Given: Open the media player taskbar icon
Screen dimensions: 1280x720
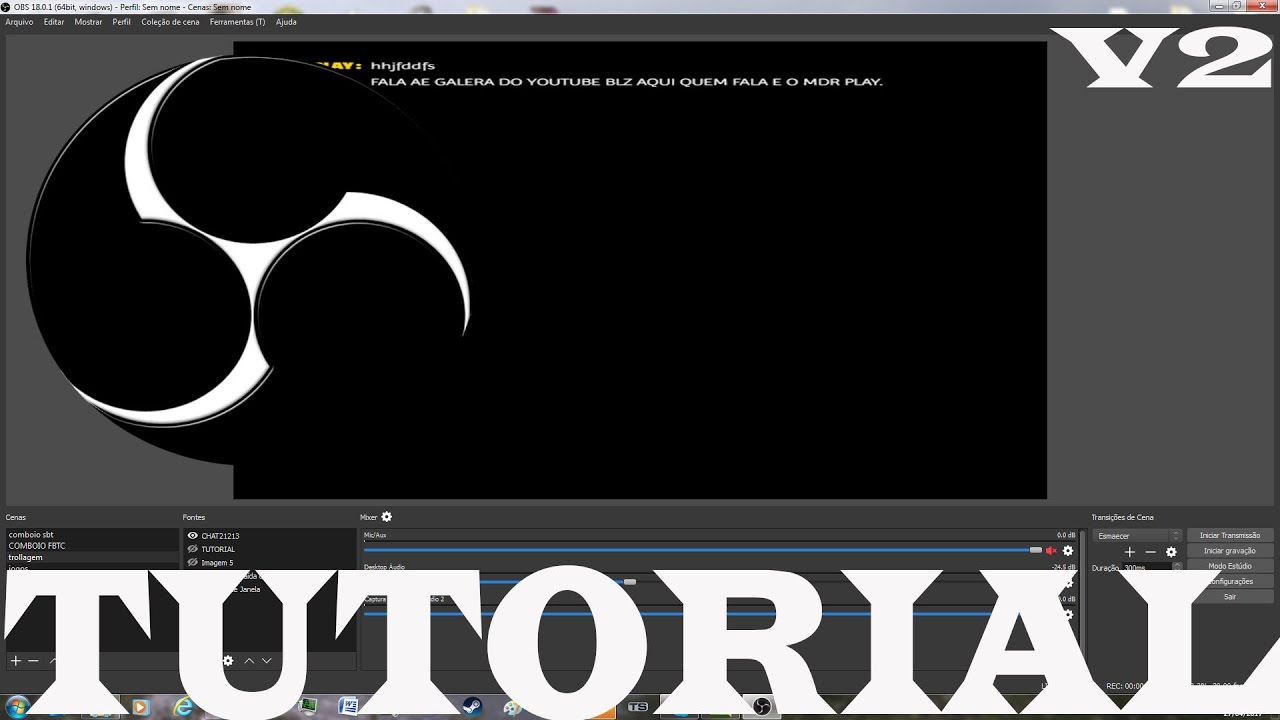Looking at the screenshot, I should [140, 707].
